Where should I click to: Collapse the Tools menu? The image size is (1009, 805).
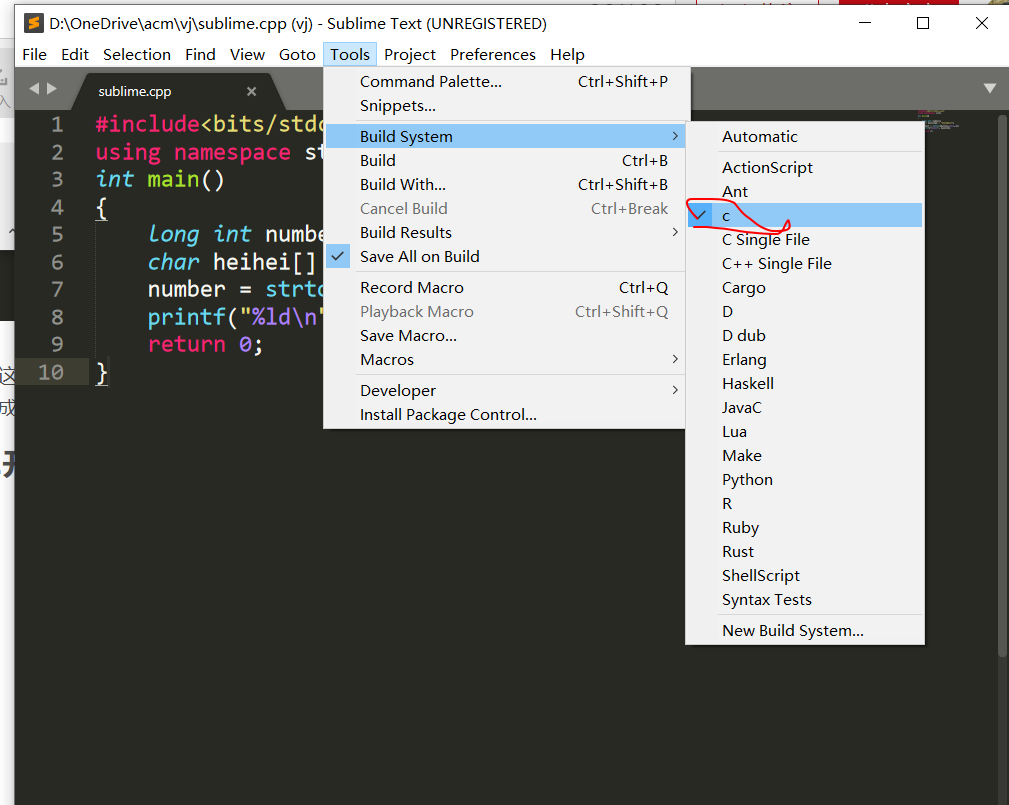pos(350,55)
